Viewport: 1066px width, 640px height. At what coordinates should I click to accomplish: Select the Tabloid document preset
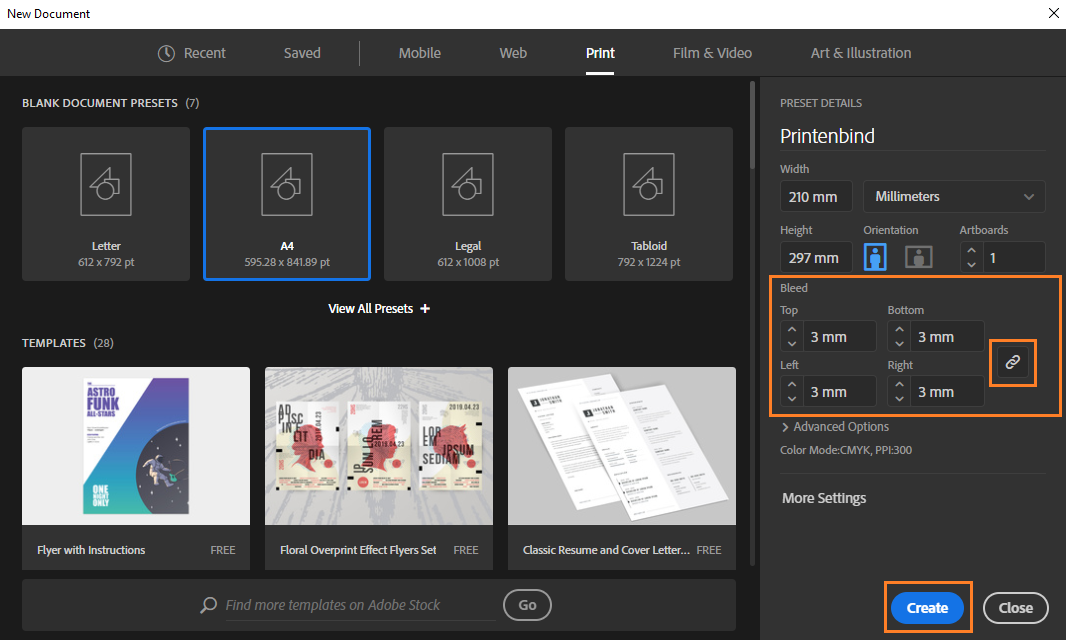pyautogui.click(x=648, y=203)
